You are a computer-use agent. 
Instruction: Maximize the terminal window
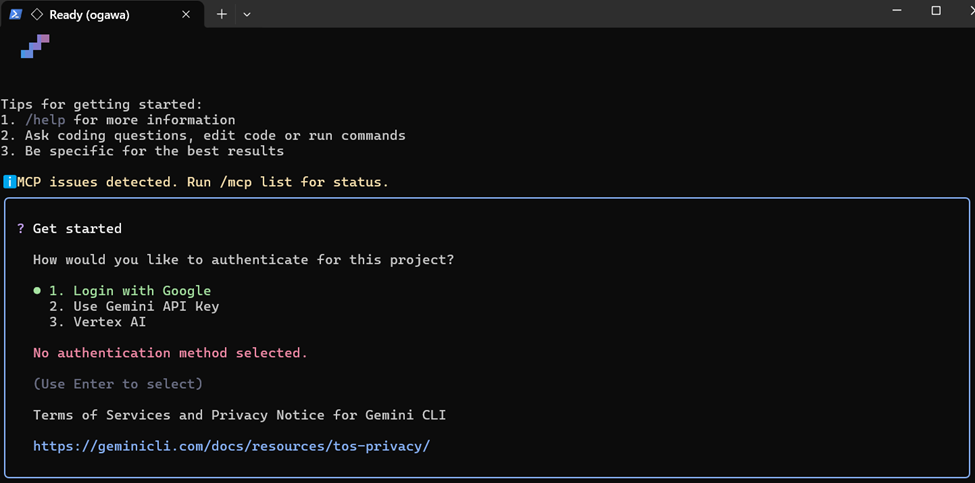[x=936, y=11]
